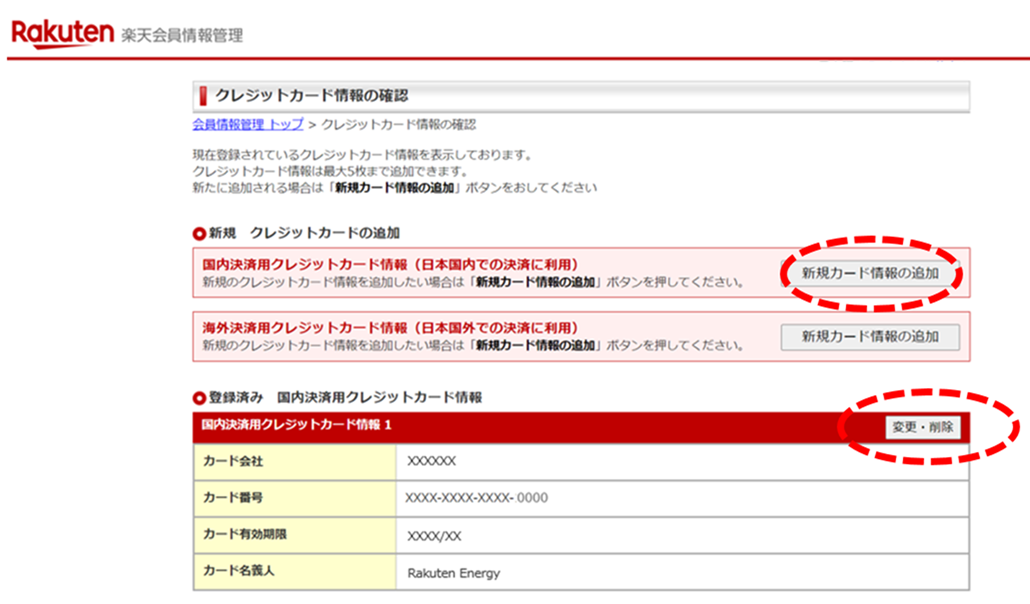Image resolution: width=1030 pixels, height=604 pixels.
Task: Click the 海外決済用クレジットカード情報 red heading text
Action: pyautogui.click(x=390, y=328)
